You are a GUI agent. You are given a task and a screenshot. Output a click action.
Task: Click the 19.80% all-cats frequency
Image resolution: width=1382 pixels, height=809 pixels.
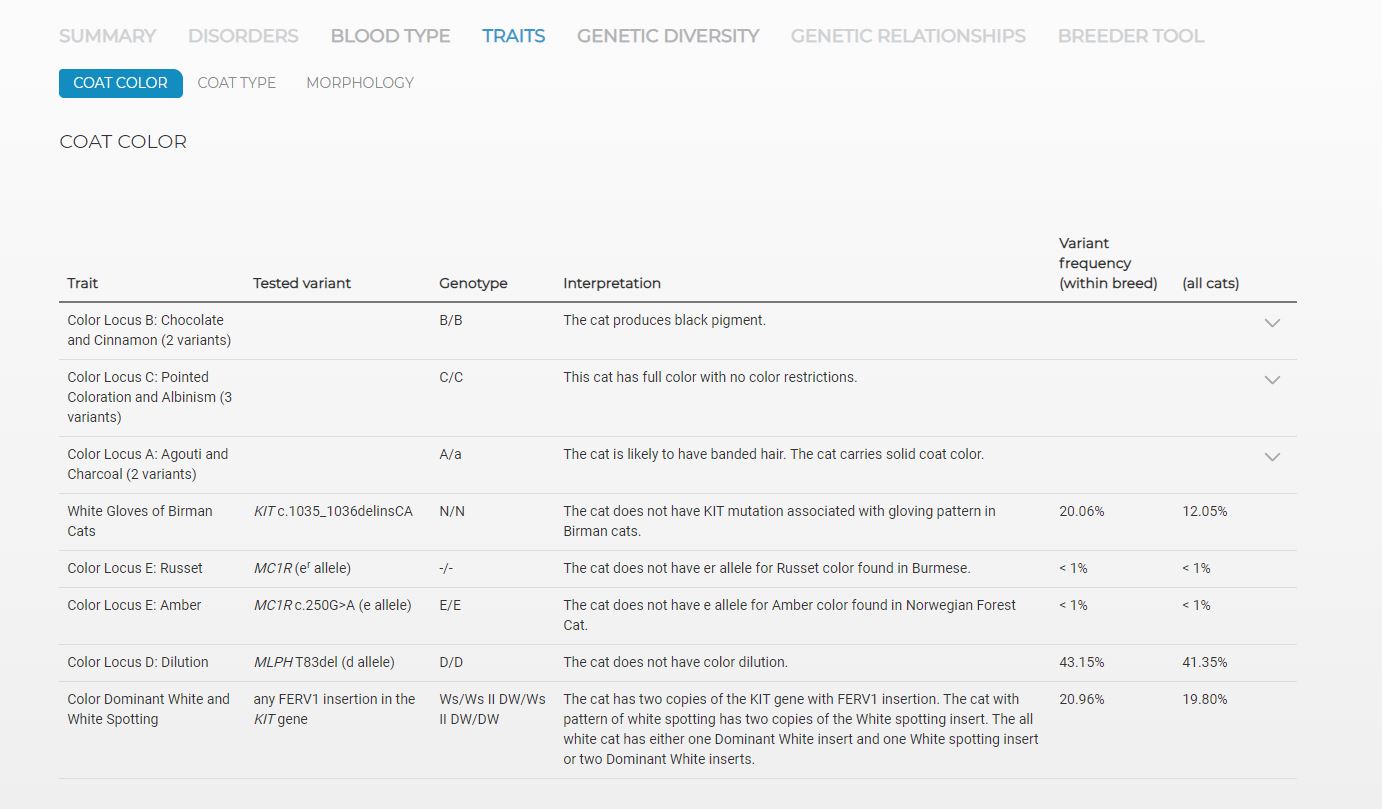pyautogui.click(x=1205, y=699)
